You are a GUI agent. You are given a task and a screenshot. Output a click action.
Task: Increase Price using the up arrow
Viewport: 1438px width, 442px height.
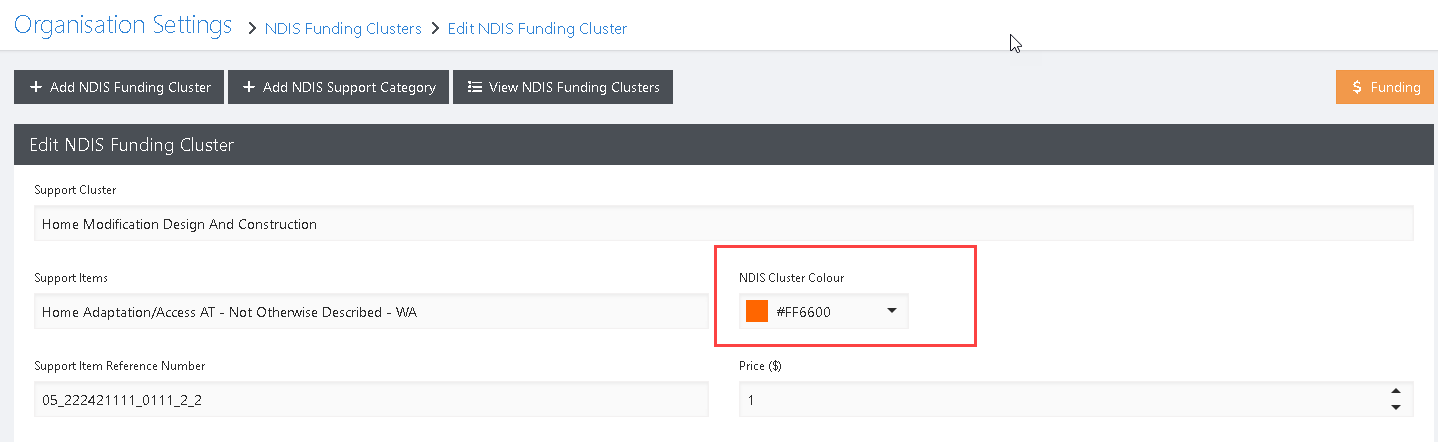click(1395, 392)
